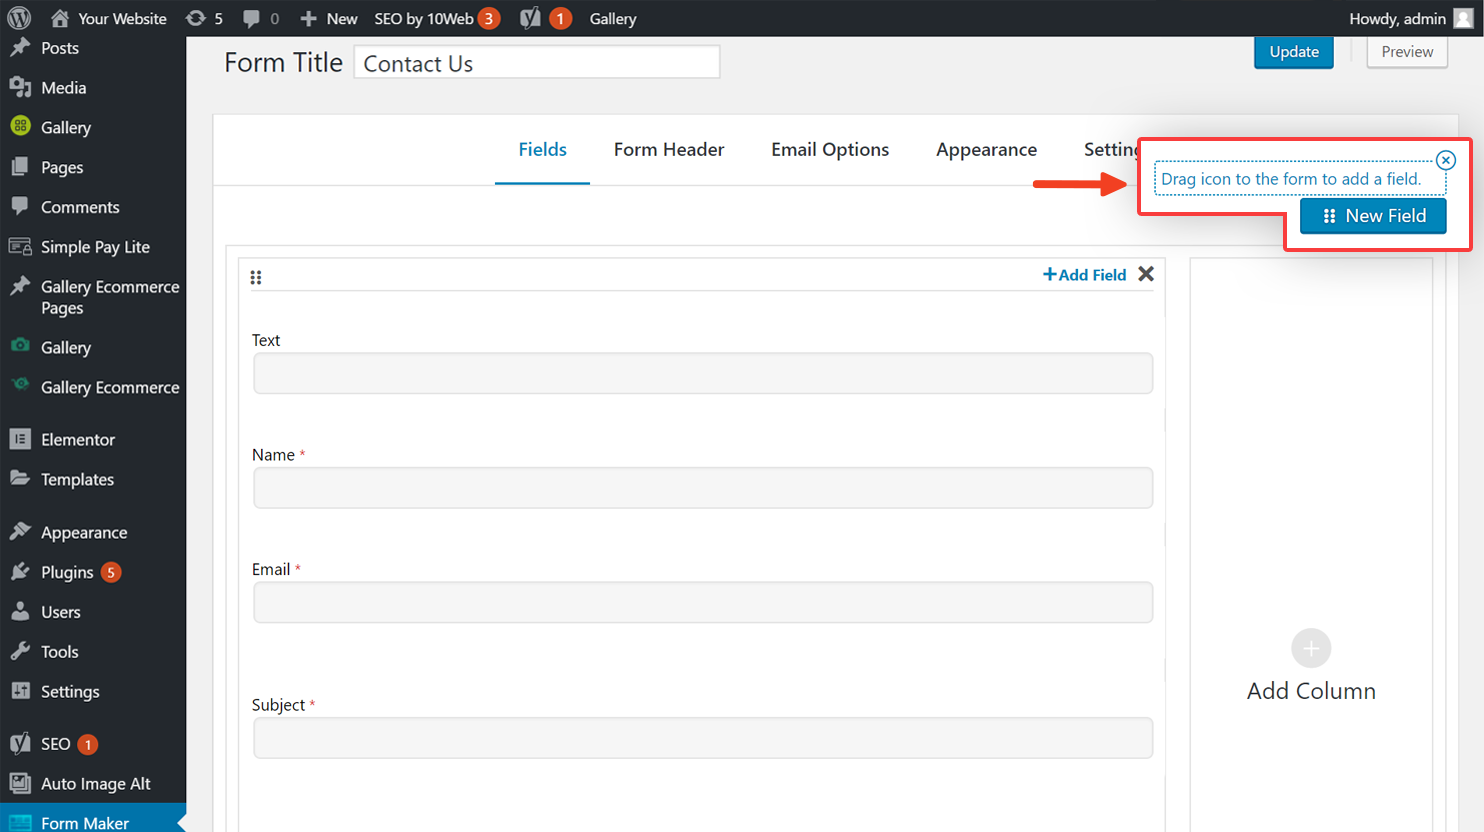The width and height of the screenshot is (1484, 832).
Task: Go to Posts in sidebar
Action: (x=60, y=48)
